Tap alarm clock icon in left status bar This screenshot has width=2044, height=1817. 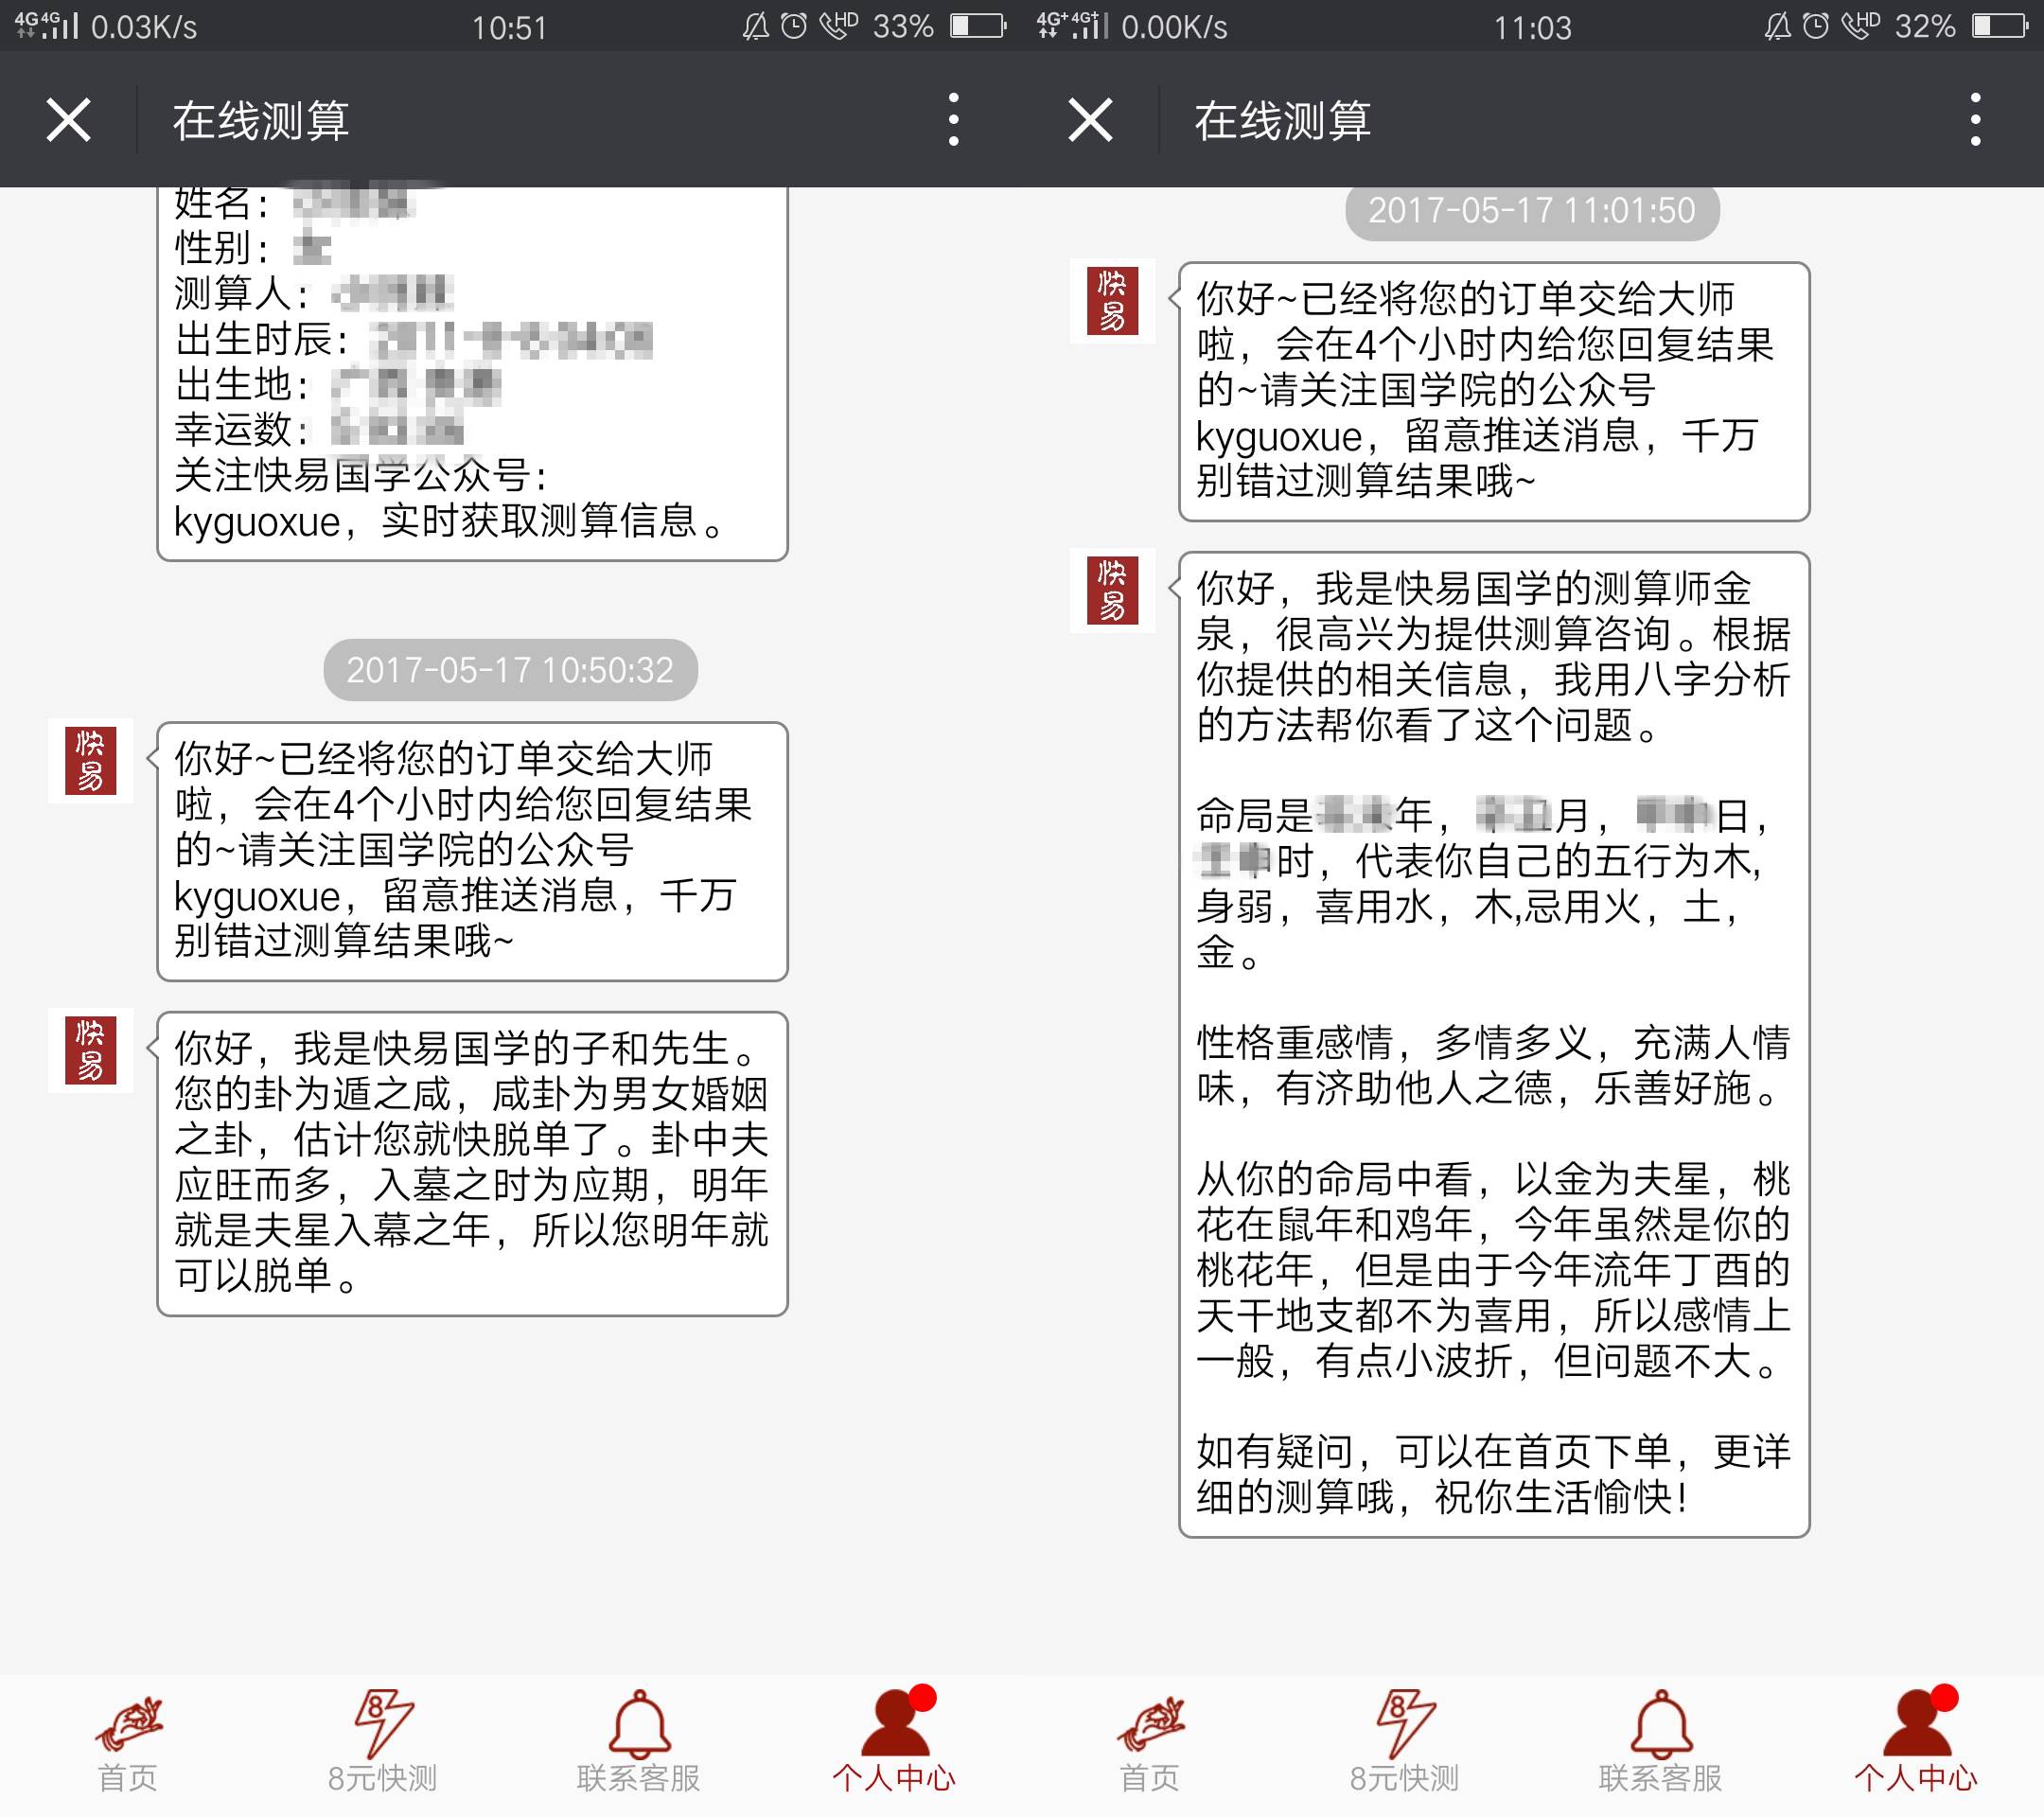click(x=794, y=26)
